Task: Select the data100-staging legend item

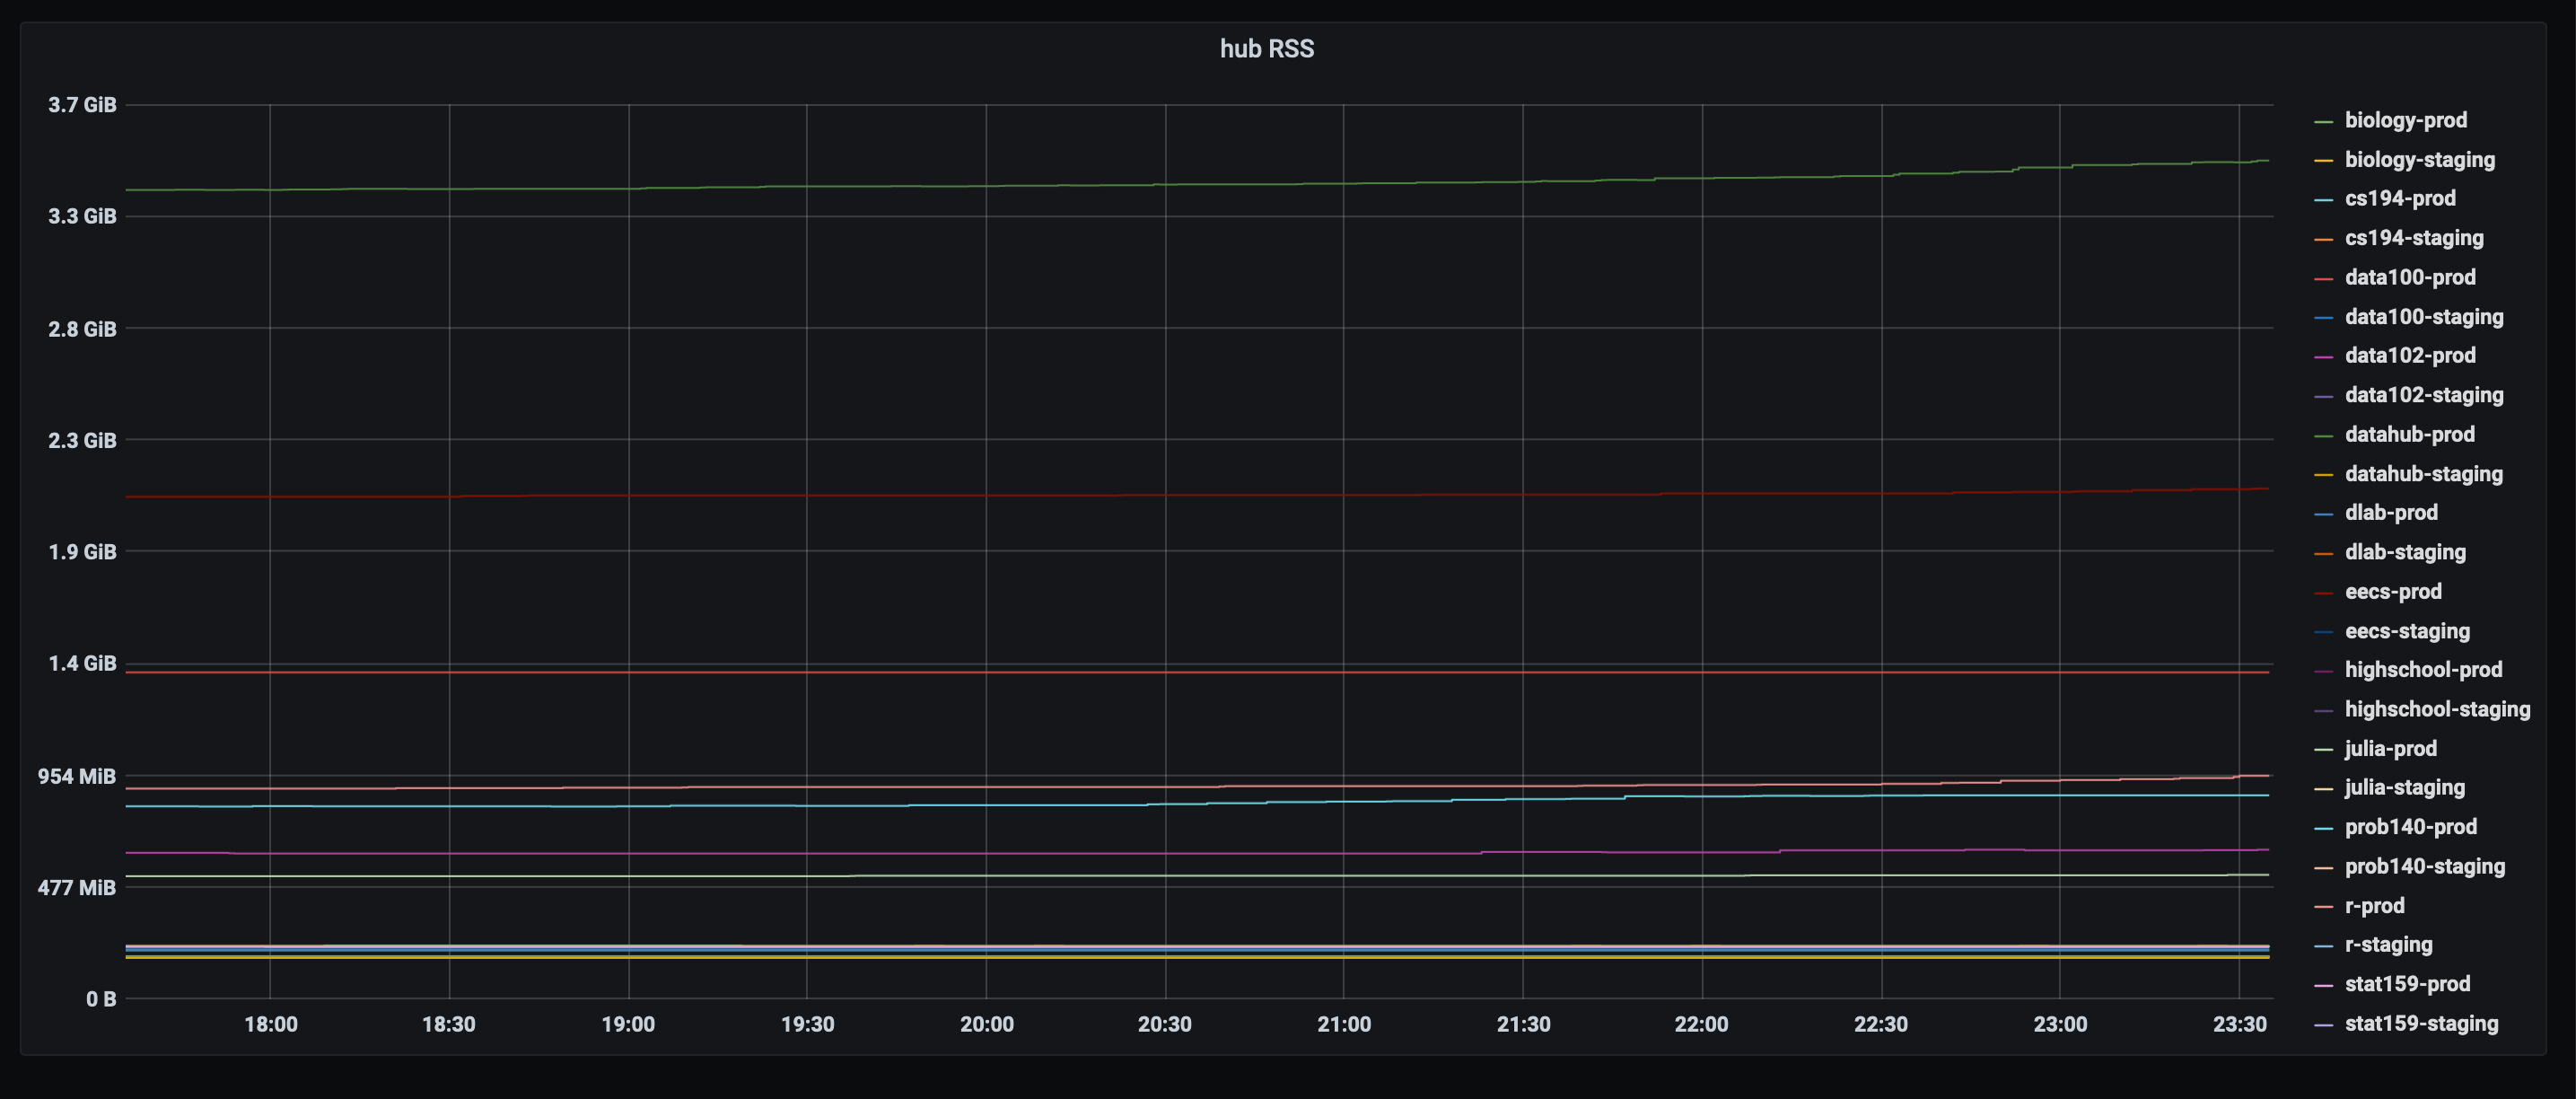Action: [2424, 316]
